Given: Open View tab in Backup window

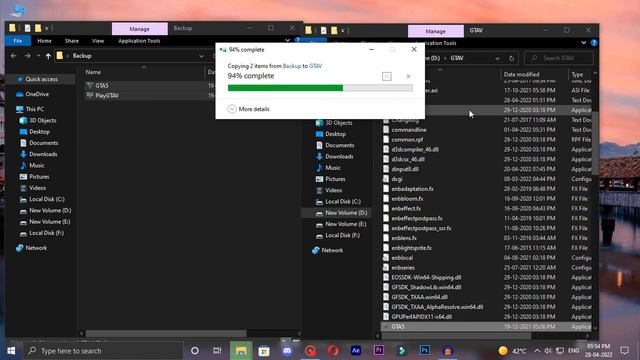Looking at the screenshot, I should (x=98, y=41).
